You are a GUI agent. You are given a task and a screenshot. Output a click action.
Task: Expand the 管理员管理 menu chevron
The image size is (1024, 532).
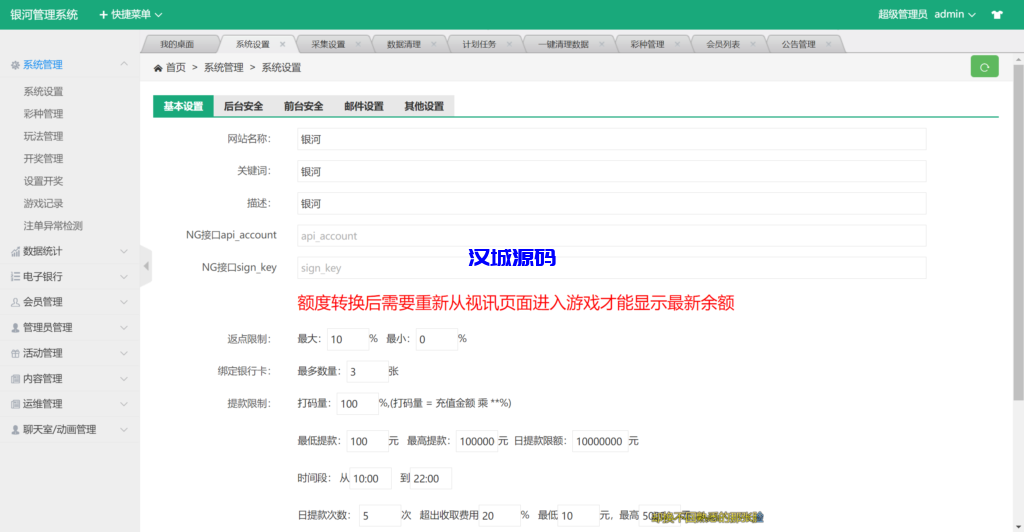124,328
